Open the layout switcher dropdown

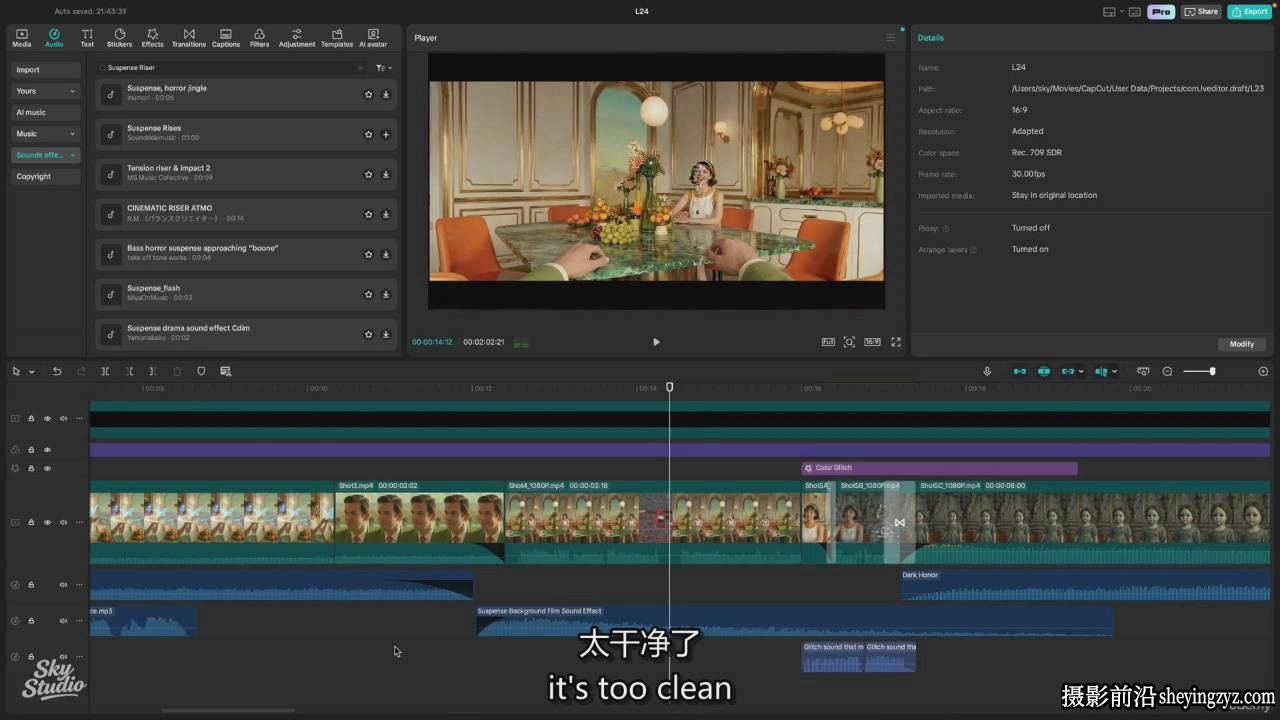[x=1113, y=12]
